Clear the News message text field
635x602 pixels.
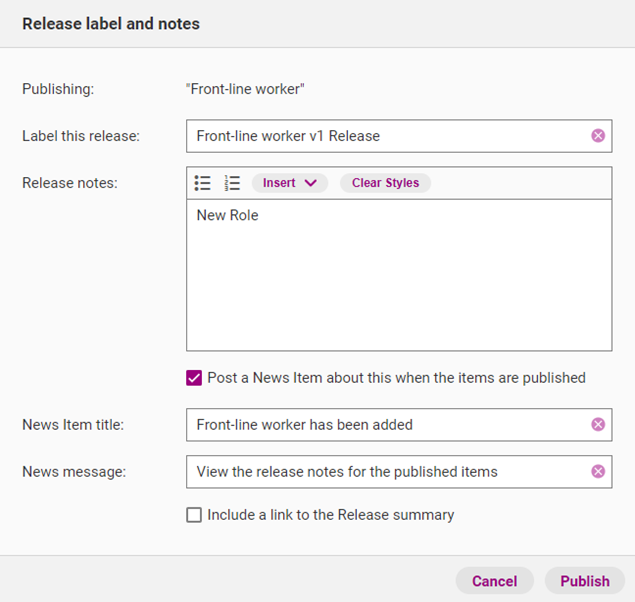point(598,472)
